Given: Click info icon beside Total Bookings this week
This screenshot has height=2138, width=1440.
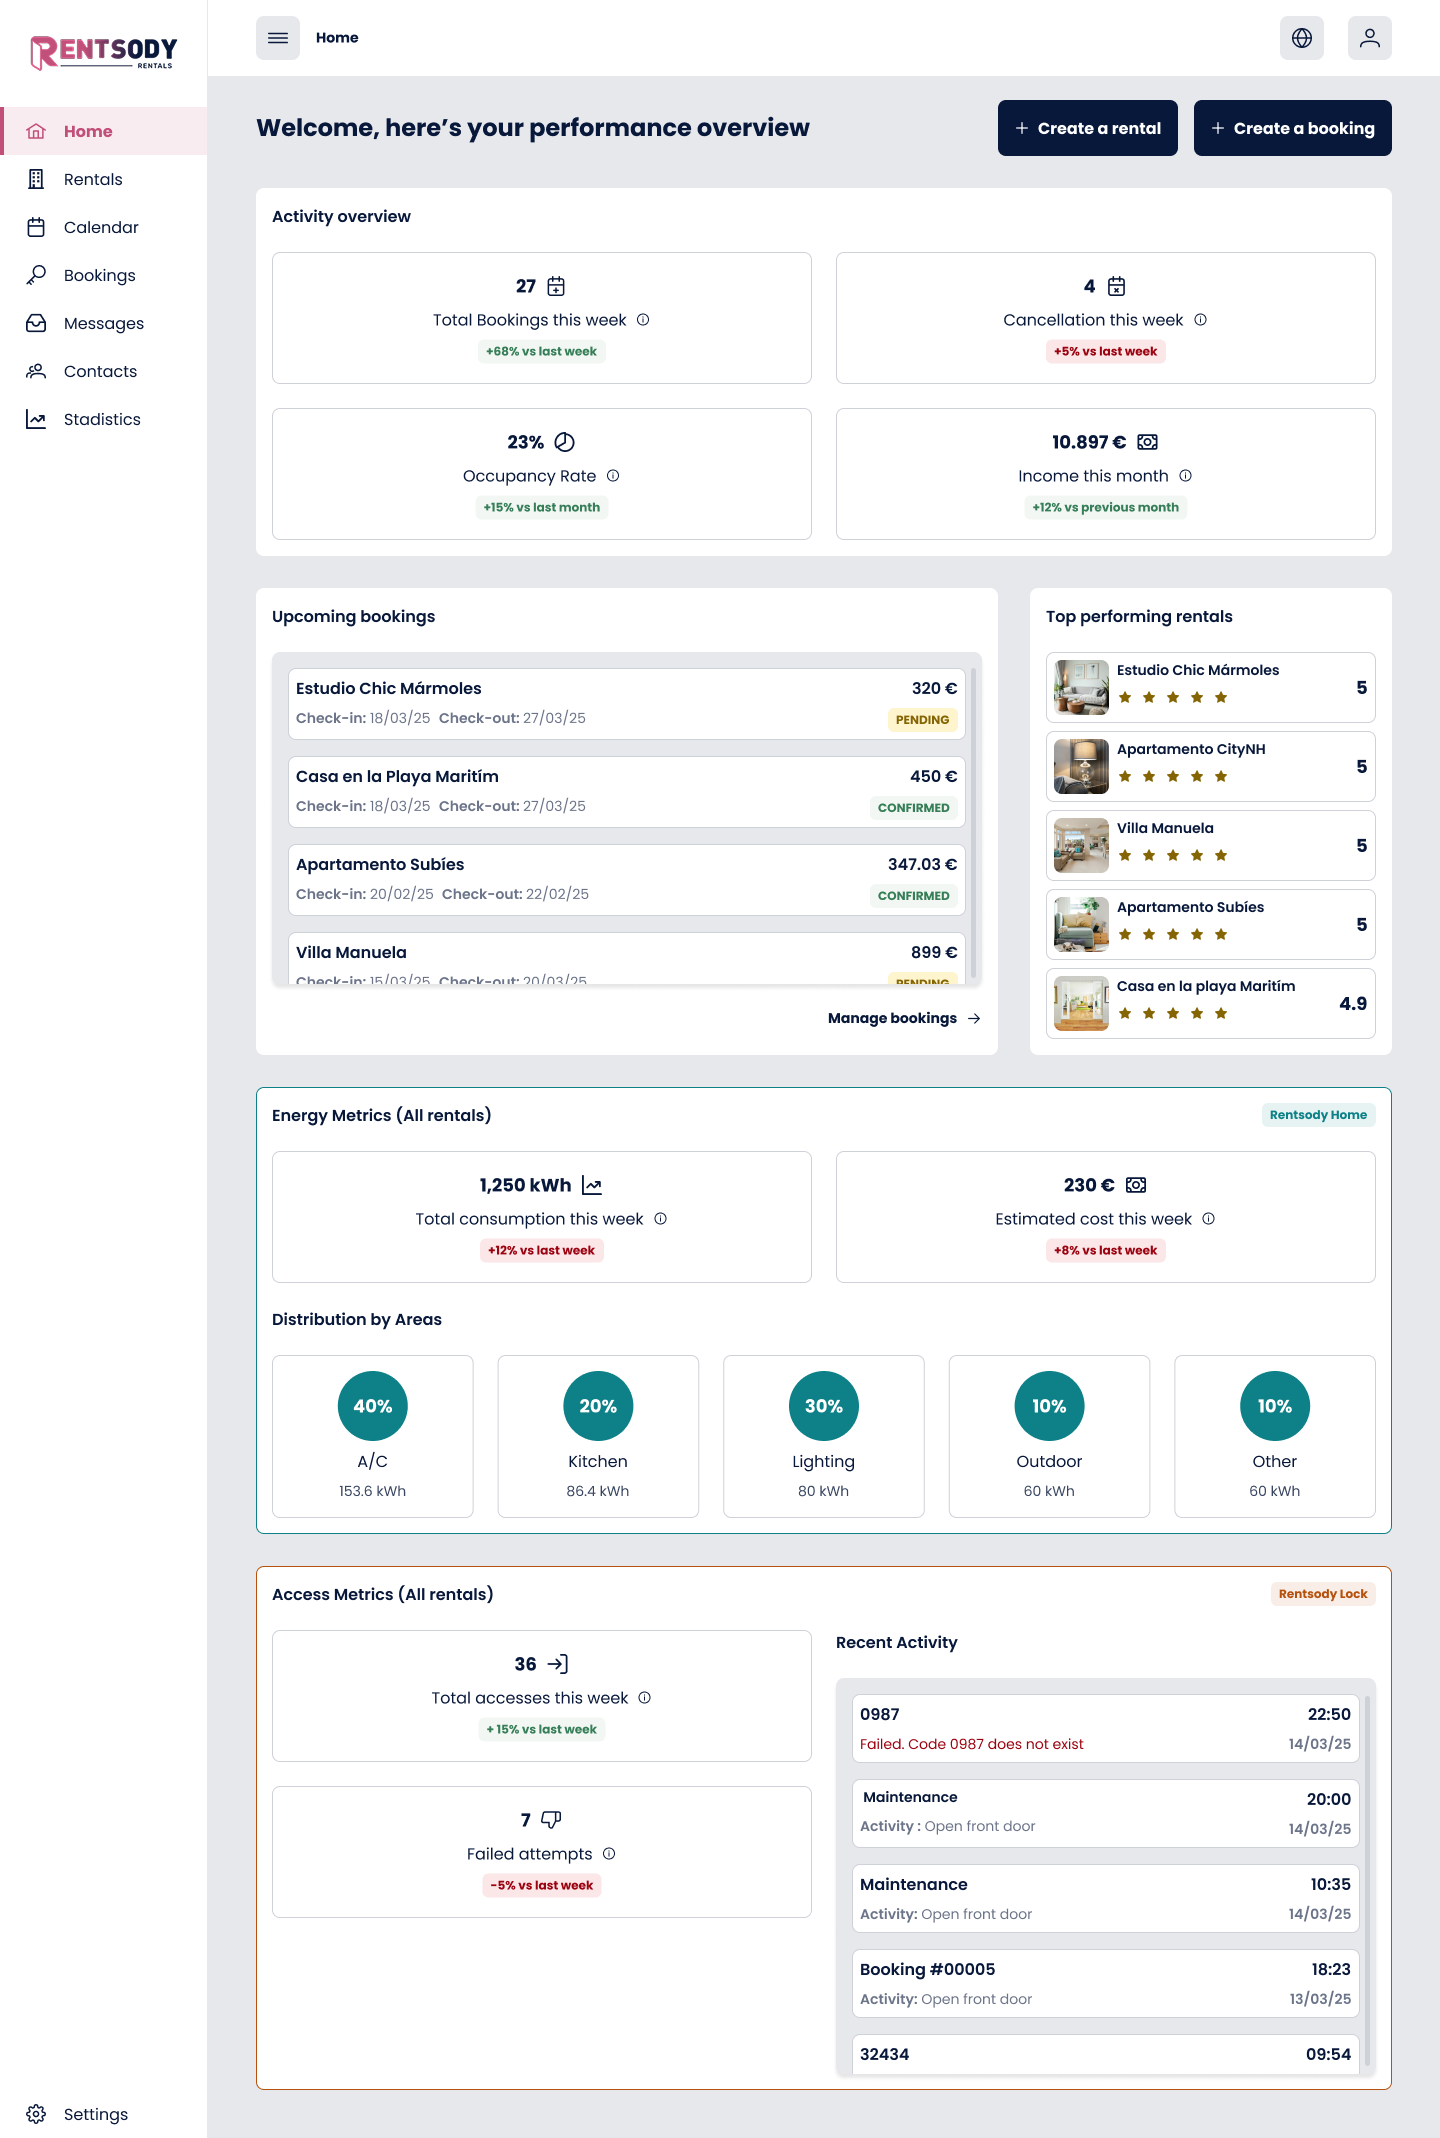Looking at the screenshot, I should [x=643, y=320].
